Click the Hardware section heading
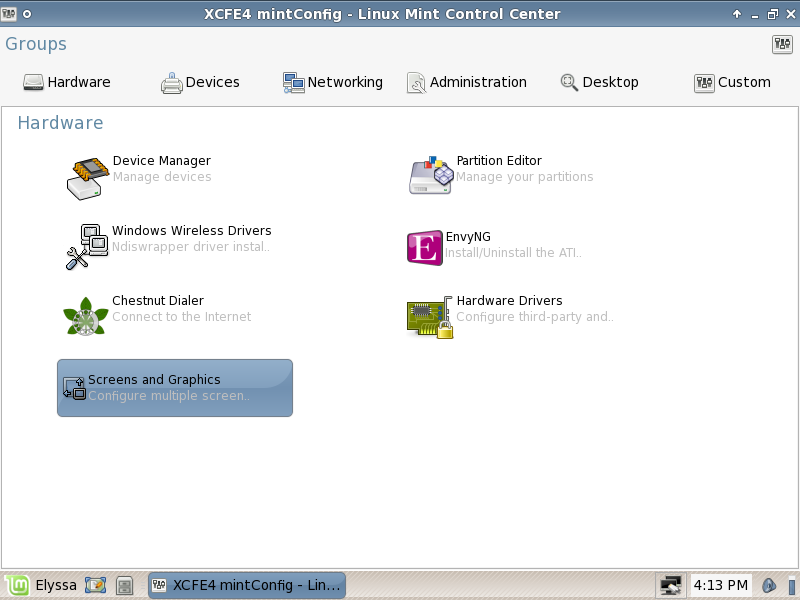Viewport: 800px width, 600px height. click(60, 123)
